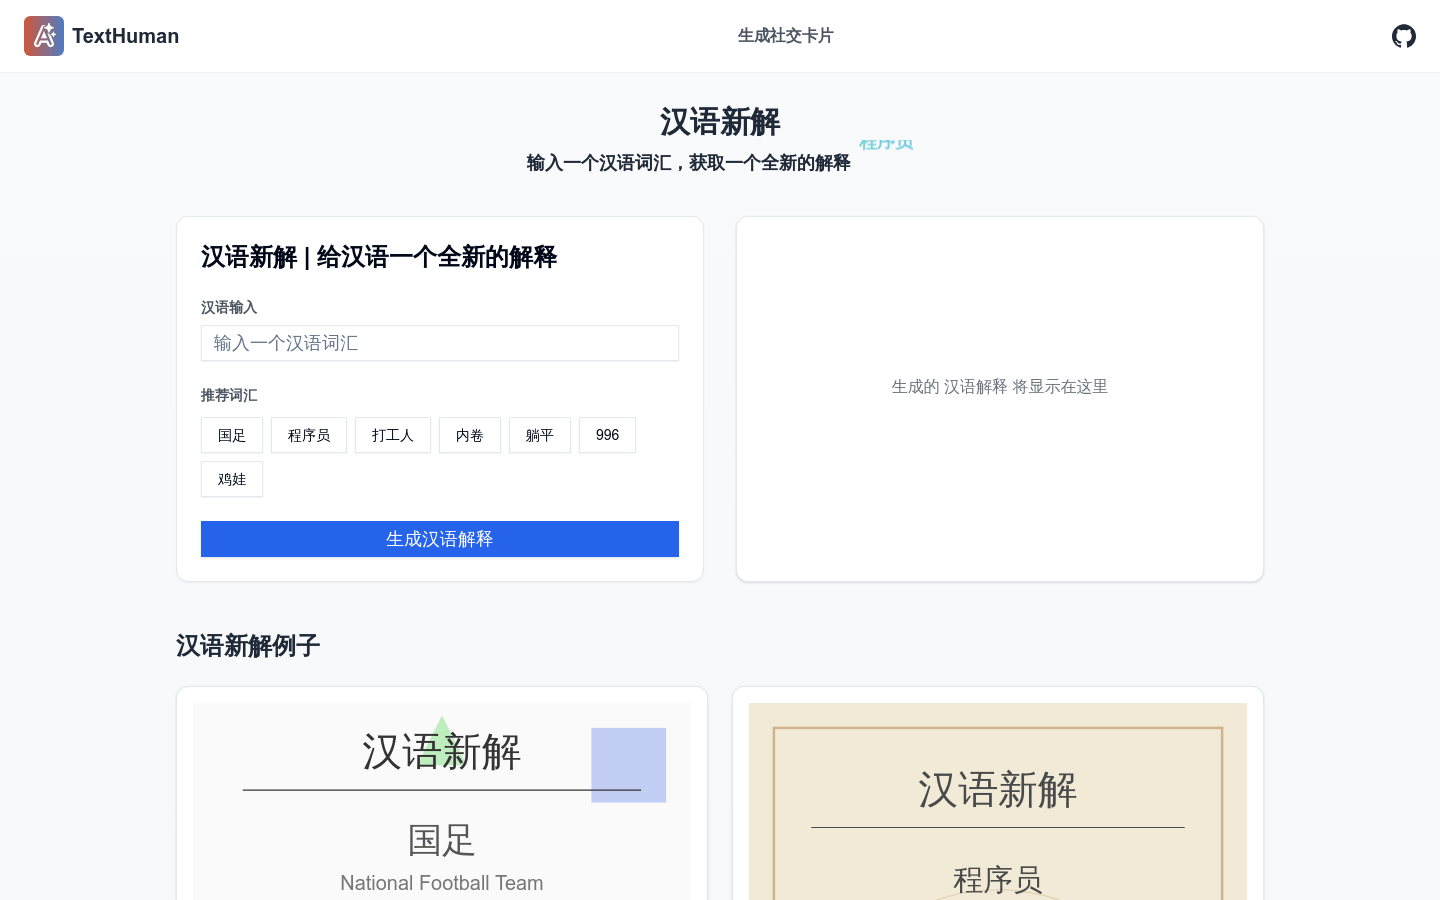Click the blue 生成汉语解释 button
Screen dimensions: 1440x900
(440, 539)
